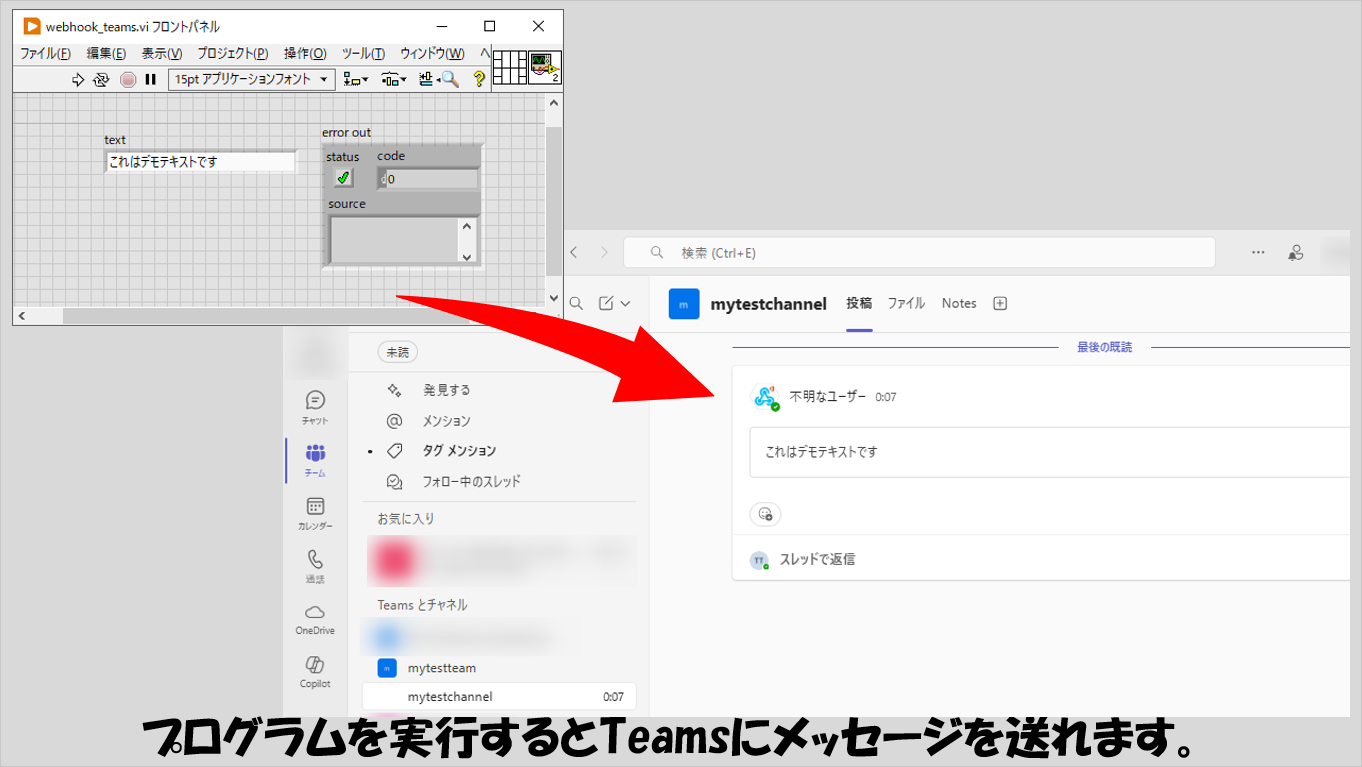Click the お気に入り section header
The image size is (1362, 767).
click(406, 519)
